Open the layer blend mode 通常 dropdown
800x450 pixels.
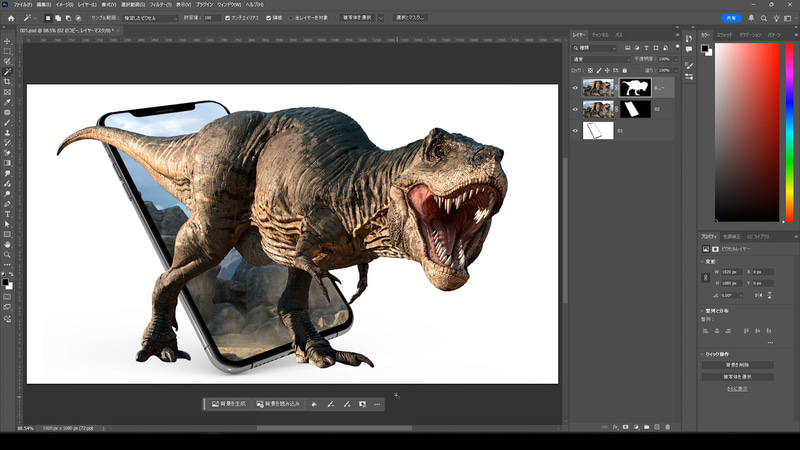point(598,59)
